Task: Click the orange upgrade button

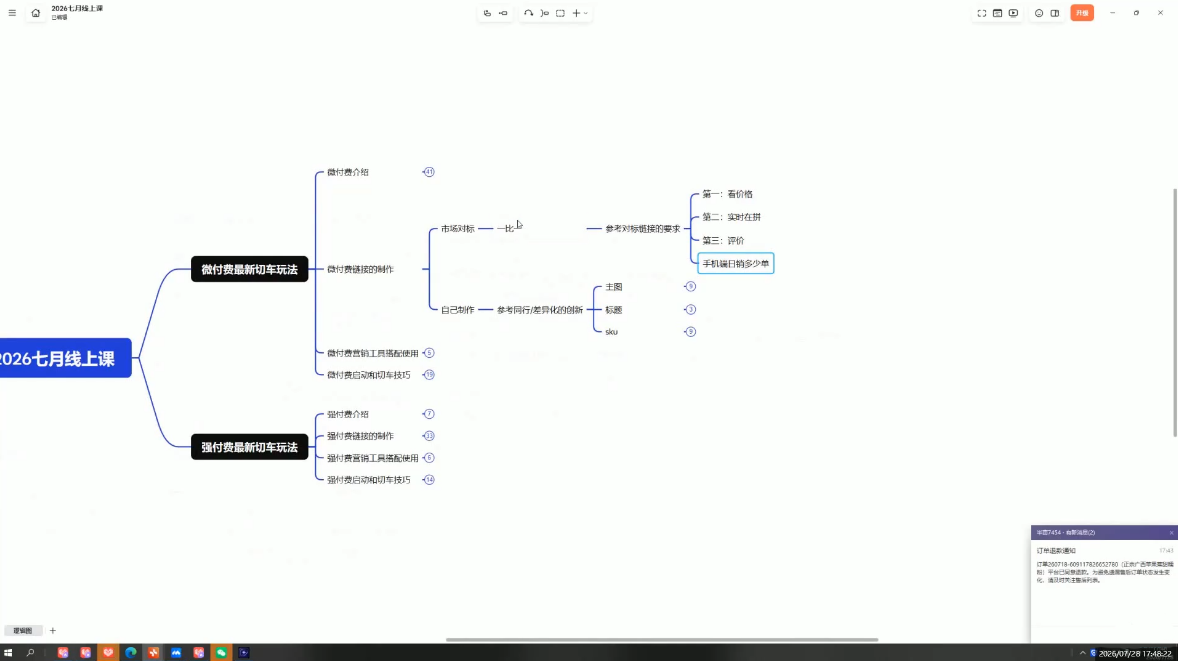Action: click(x=1082, y=13)
